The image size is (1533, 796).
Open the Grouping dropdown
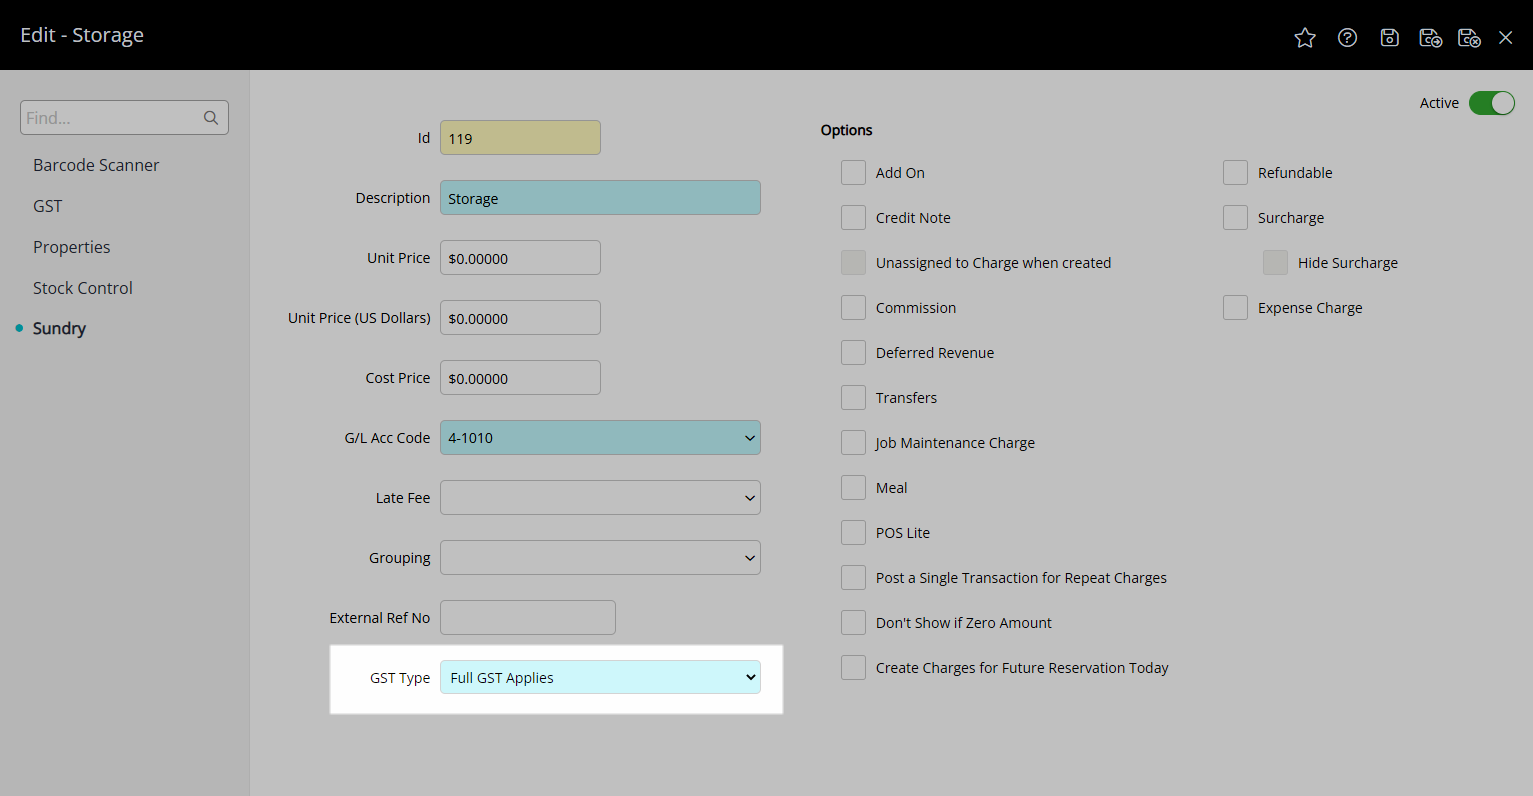(x=600, y=558)
